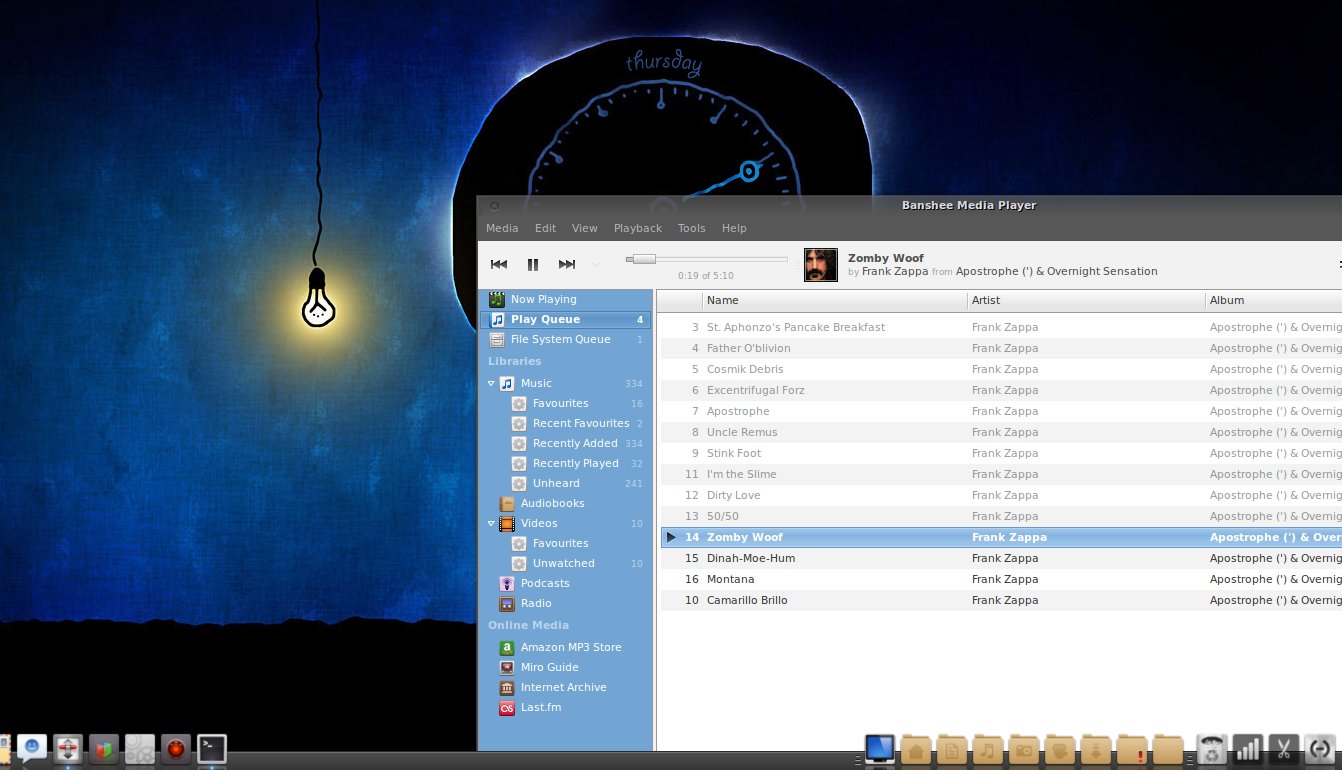Select the Podcasts icon

click(x=507, y=583)
